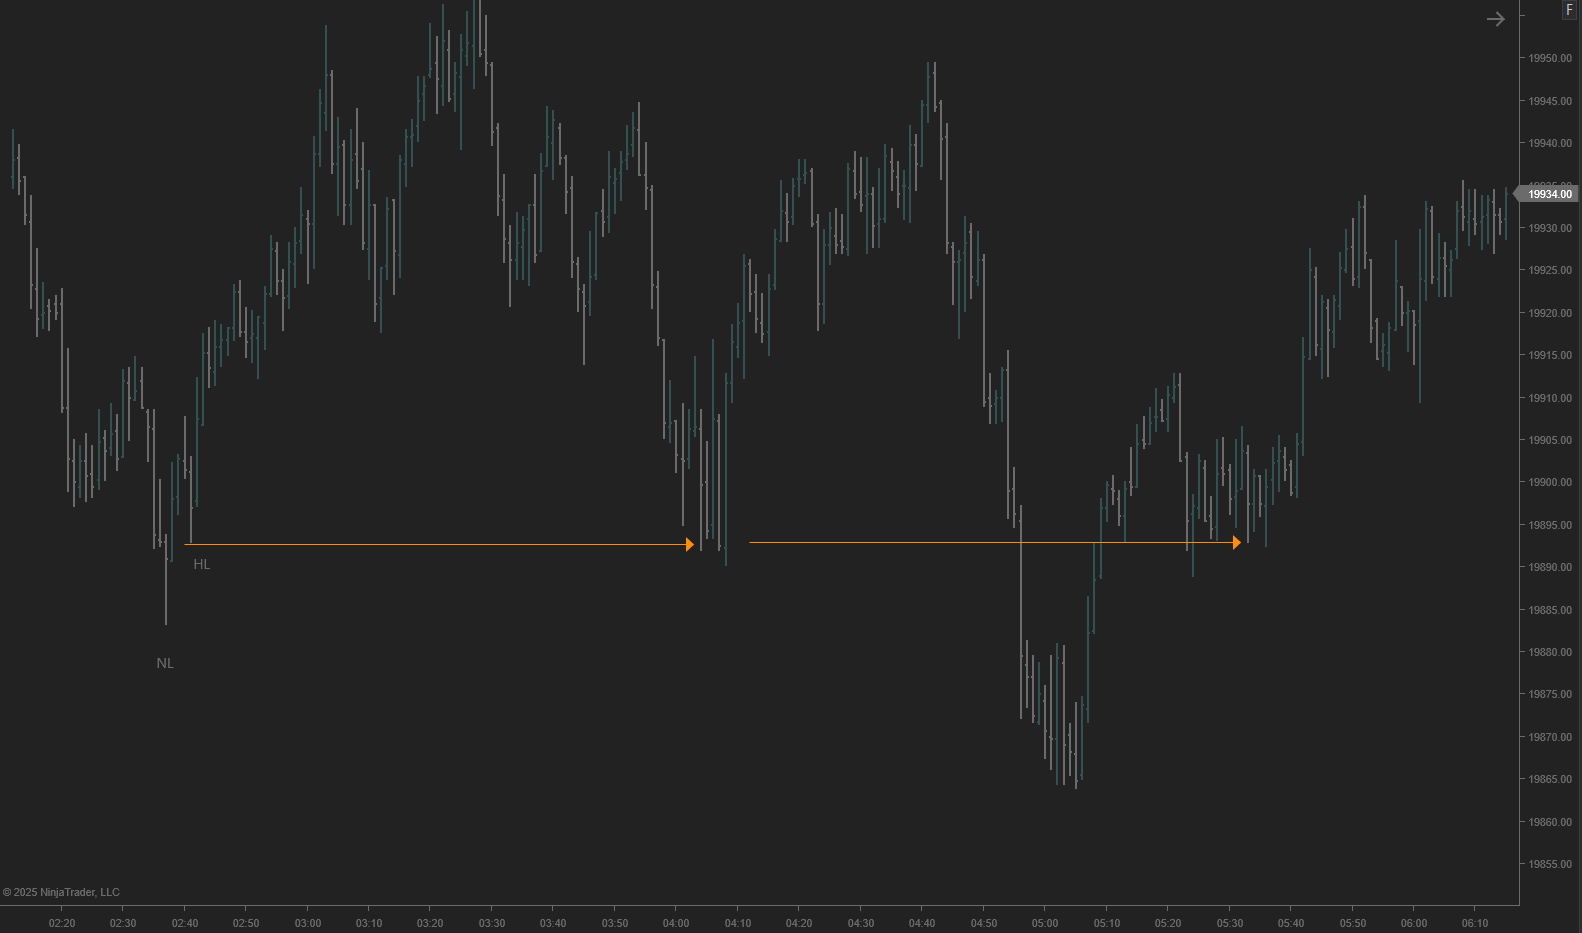Click the left orange line's arrowhead
Screen dimensions: 1582x933
point(689,544)
